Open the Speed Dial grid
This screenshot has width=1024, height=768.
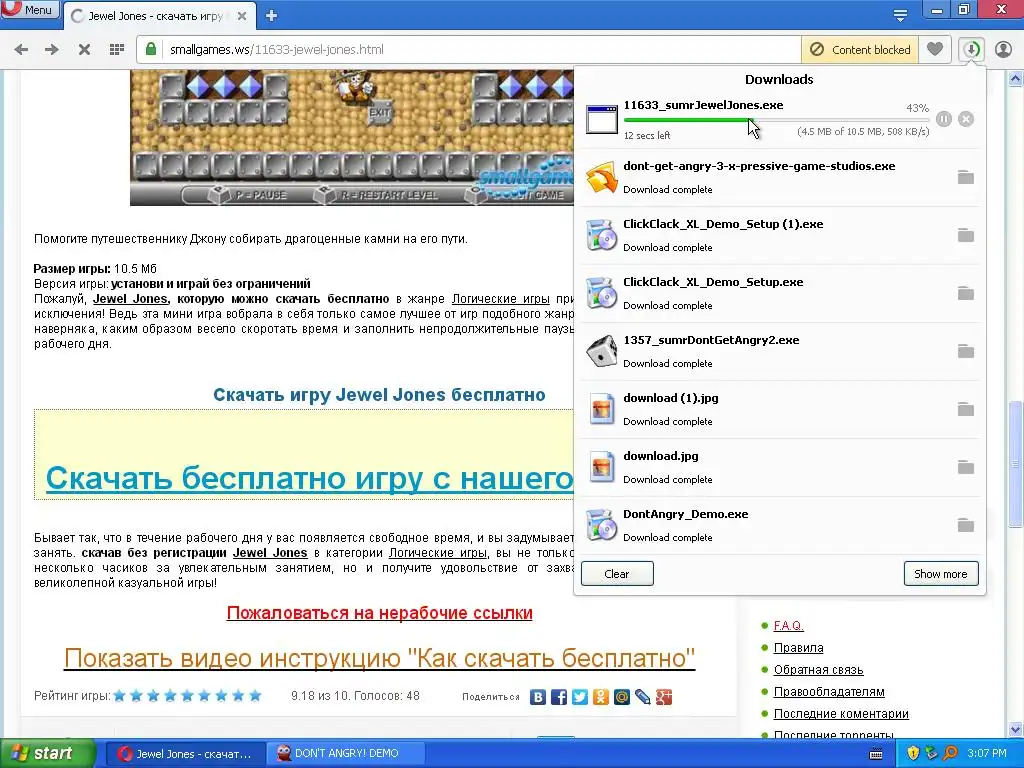click(x=117, y=50)
